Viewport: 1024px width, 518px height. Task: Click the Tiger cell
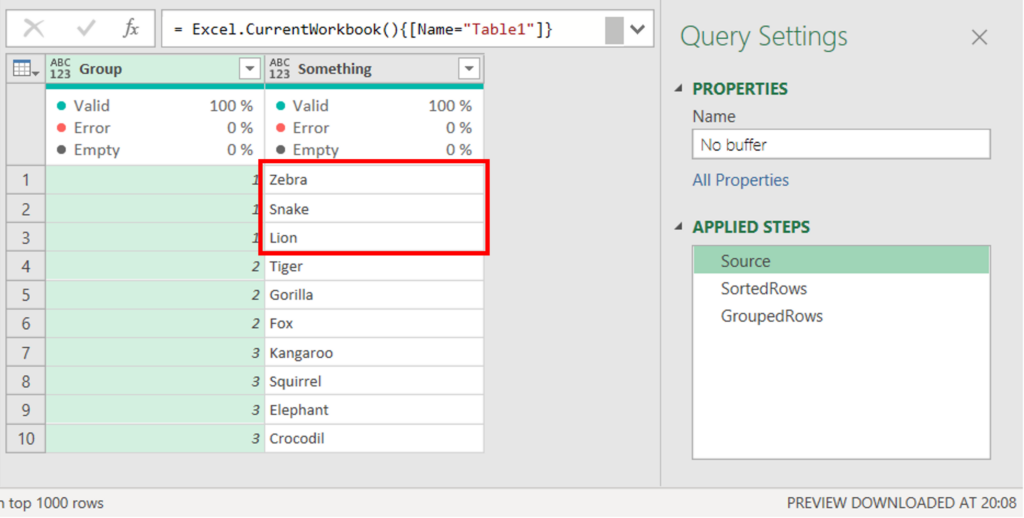[x=374, y=266]
